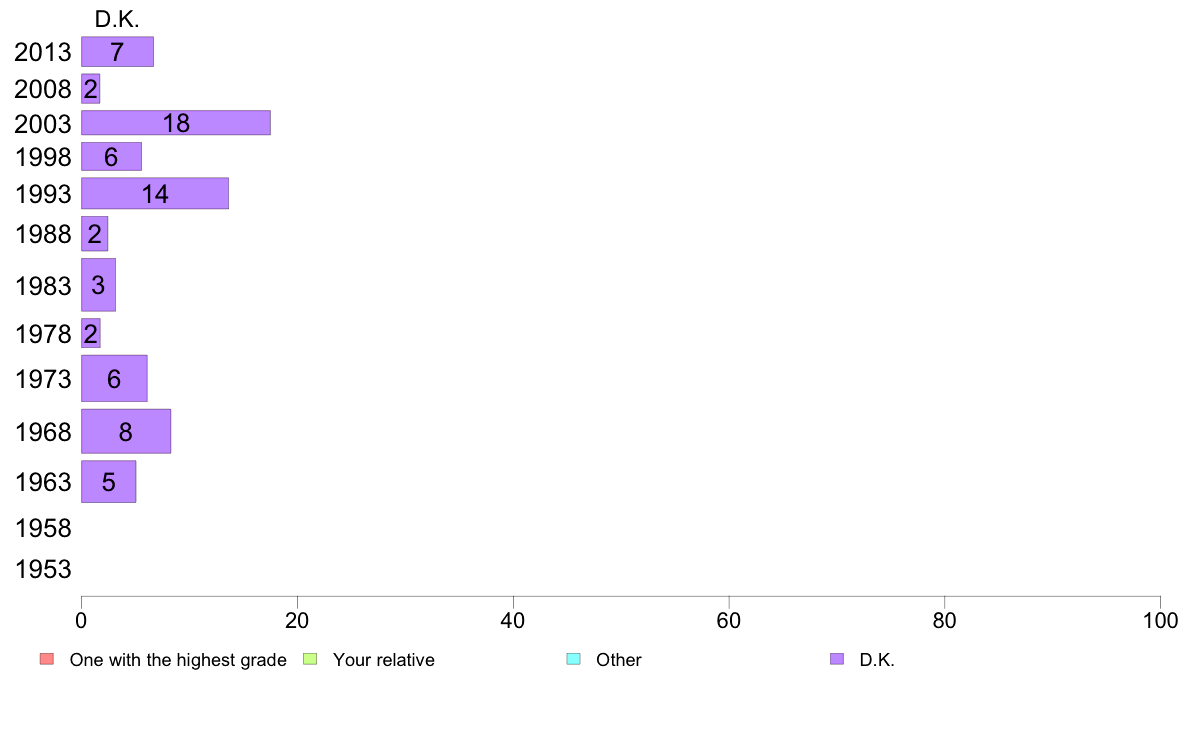This screenshot has width=1188, height=736.
Task: Click the 1983 bar labeled 3
Action: tap(98, 285)
